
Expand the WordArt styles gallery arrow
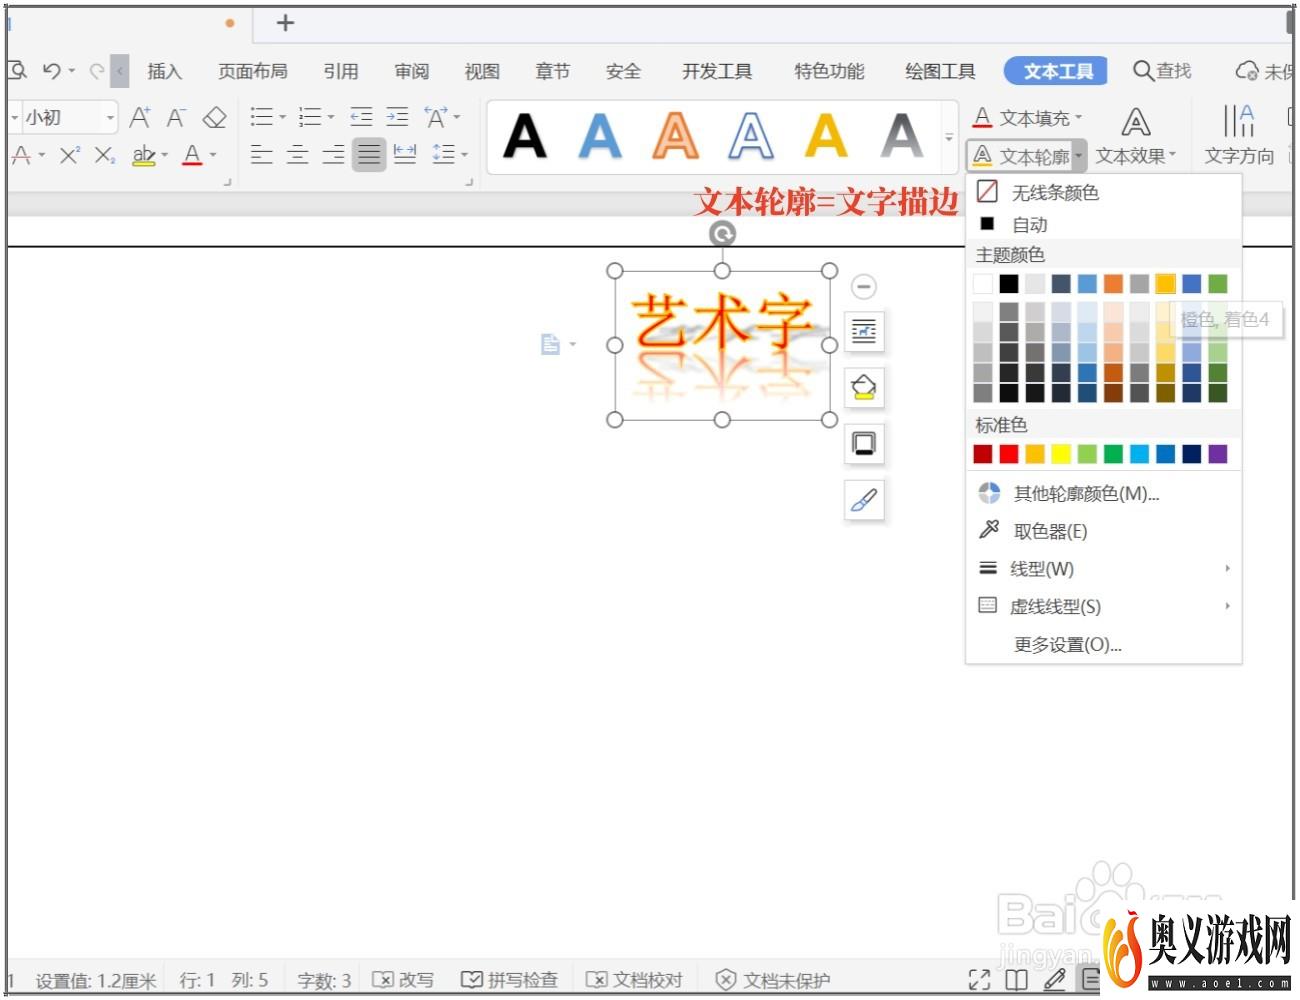[x=949, y=137]
